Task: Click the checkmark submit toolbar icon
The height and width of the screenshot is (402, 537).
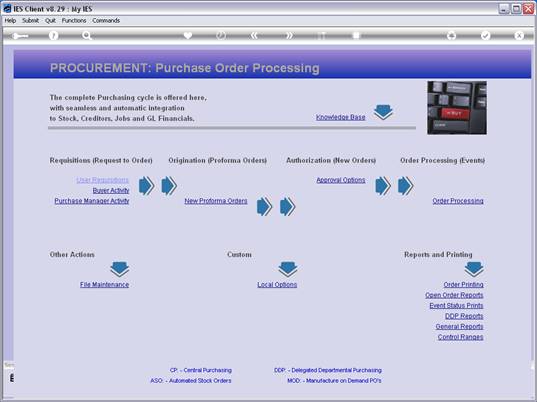Action: coord(485,35)
